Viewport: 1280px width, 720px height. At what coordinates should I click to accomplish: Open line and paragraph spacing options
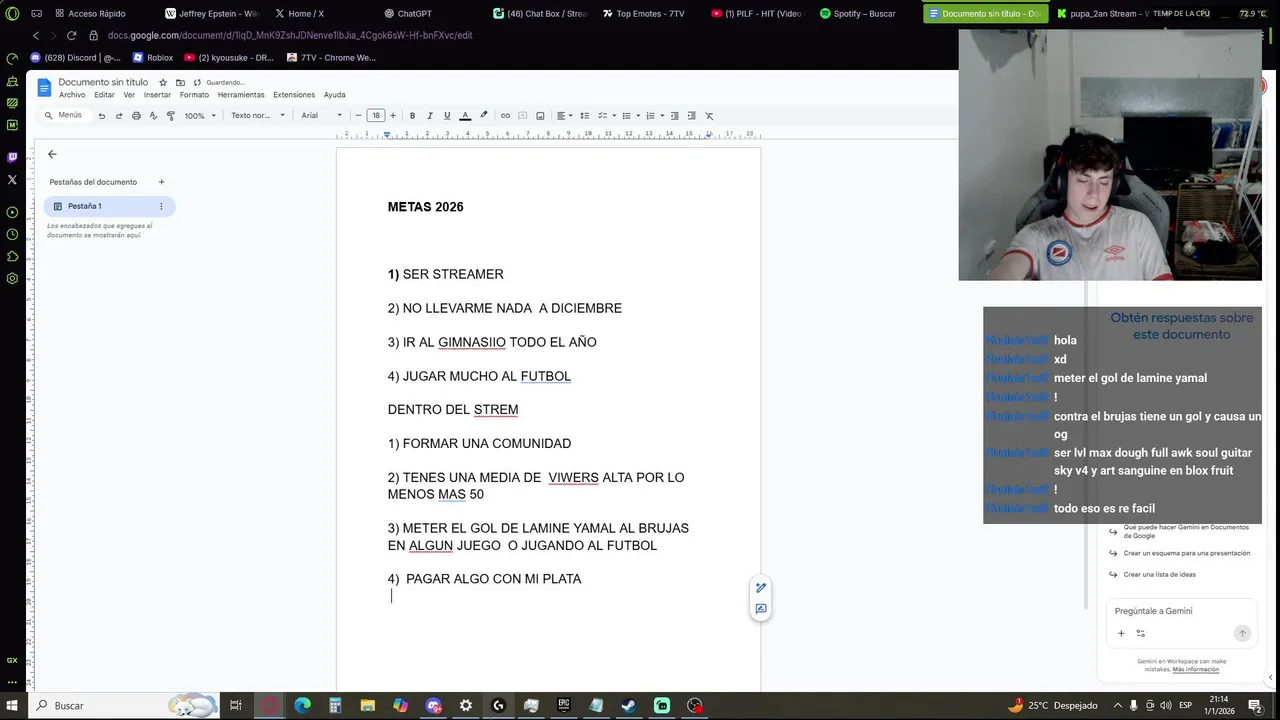click(585, 116)
